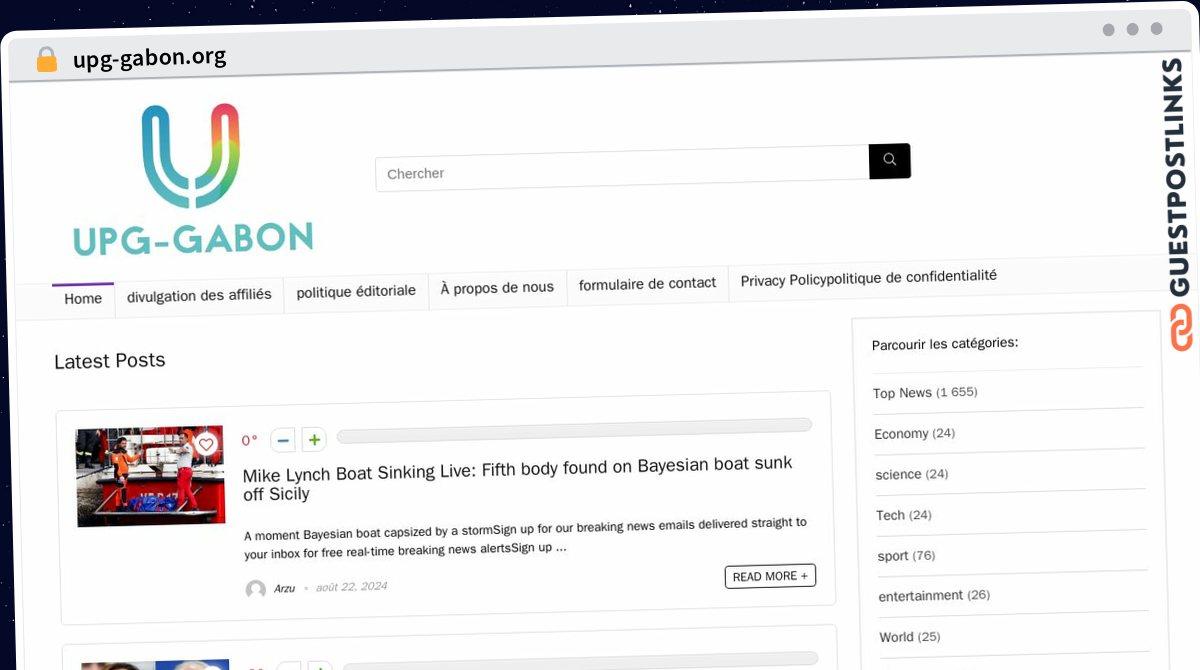The width and height of the screenshot is (1200, 670).
Task: Click READ MORE + on Mike Lynch post
Action: [770, 576]
